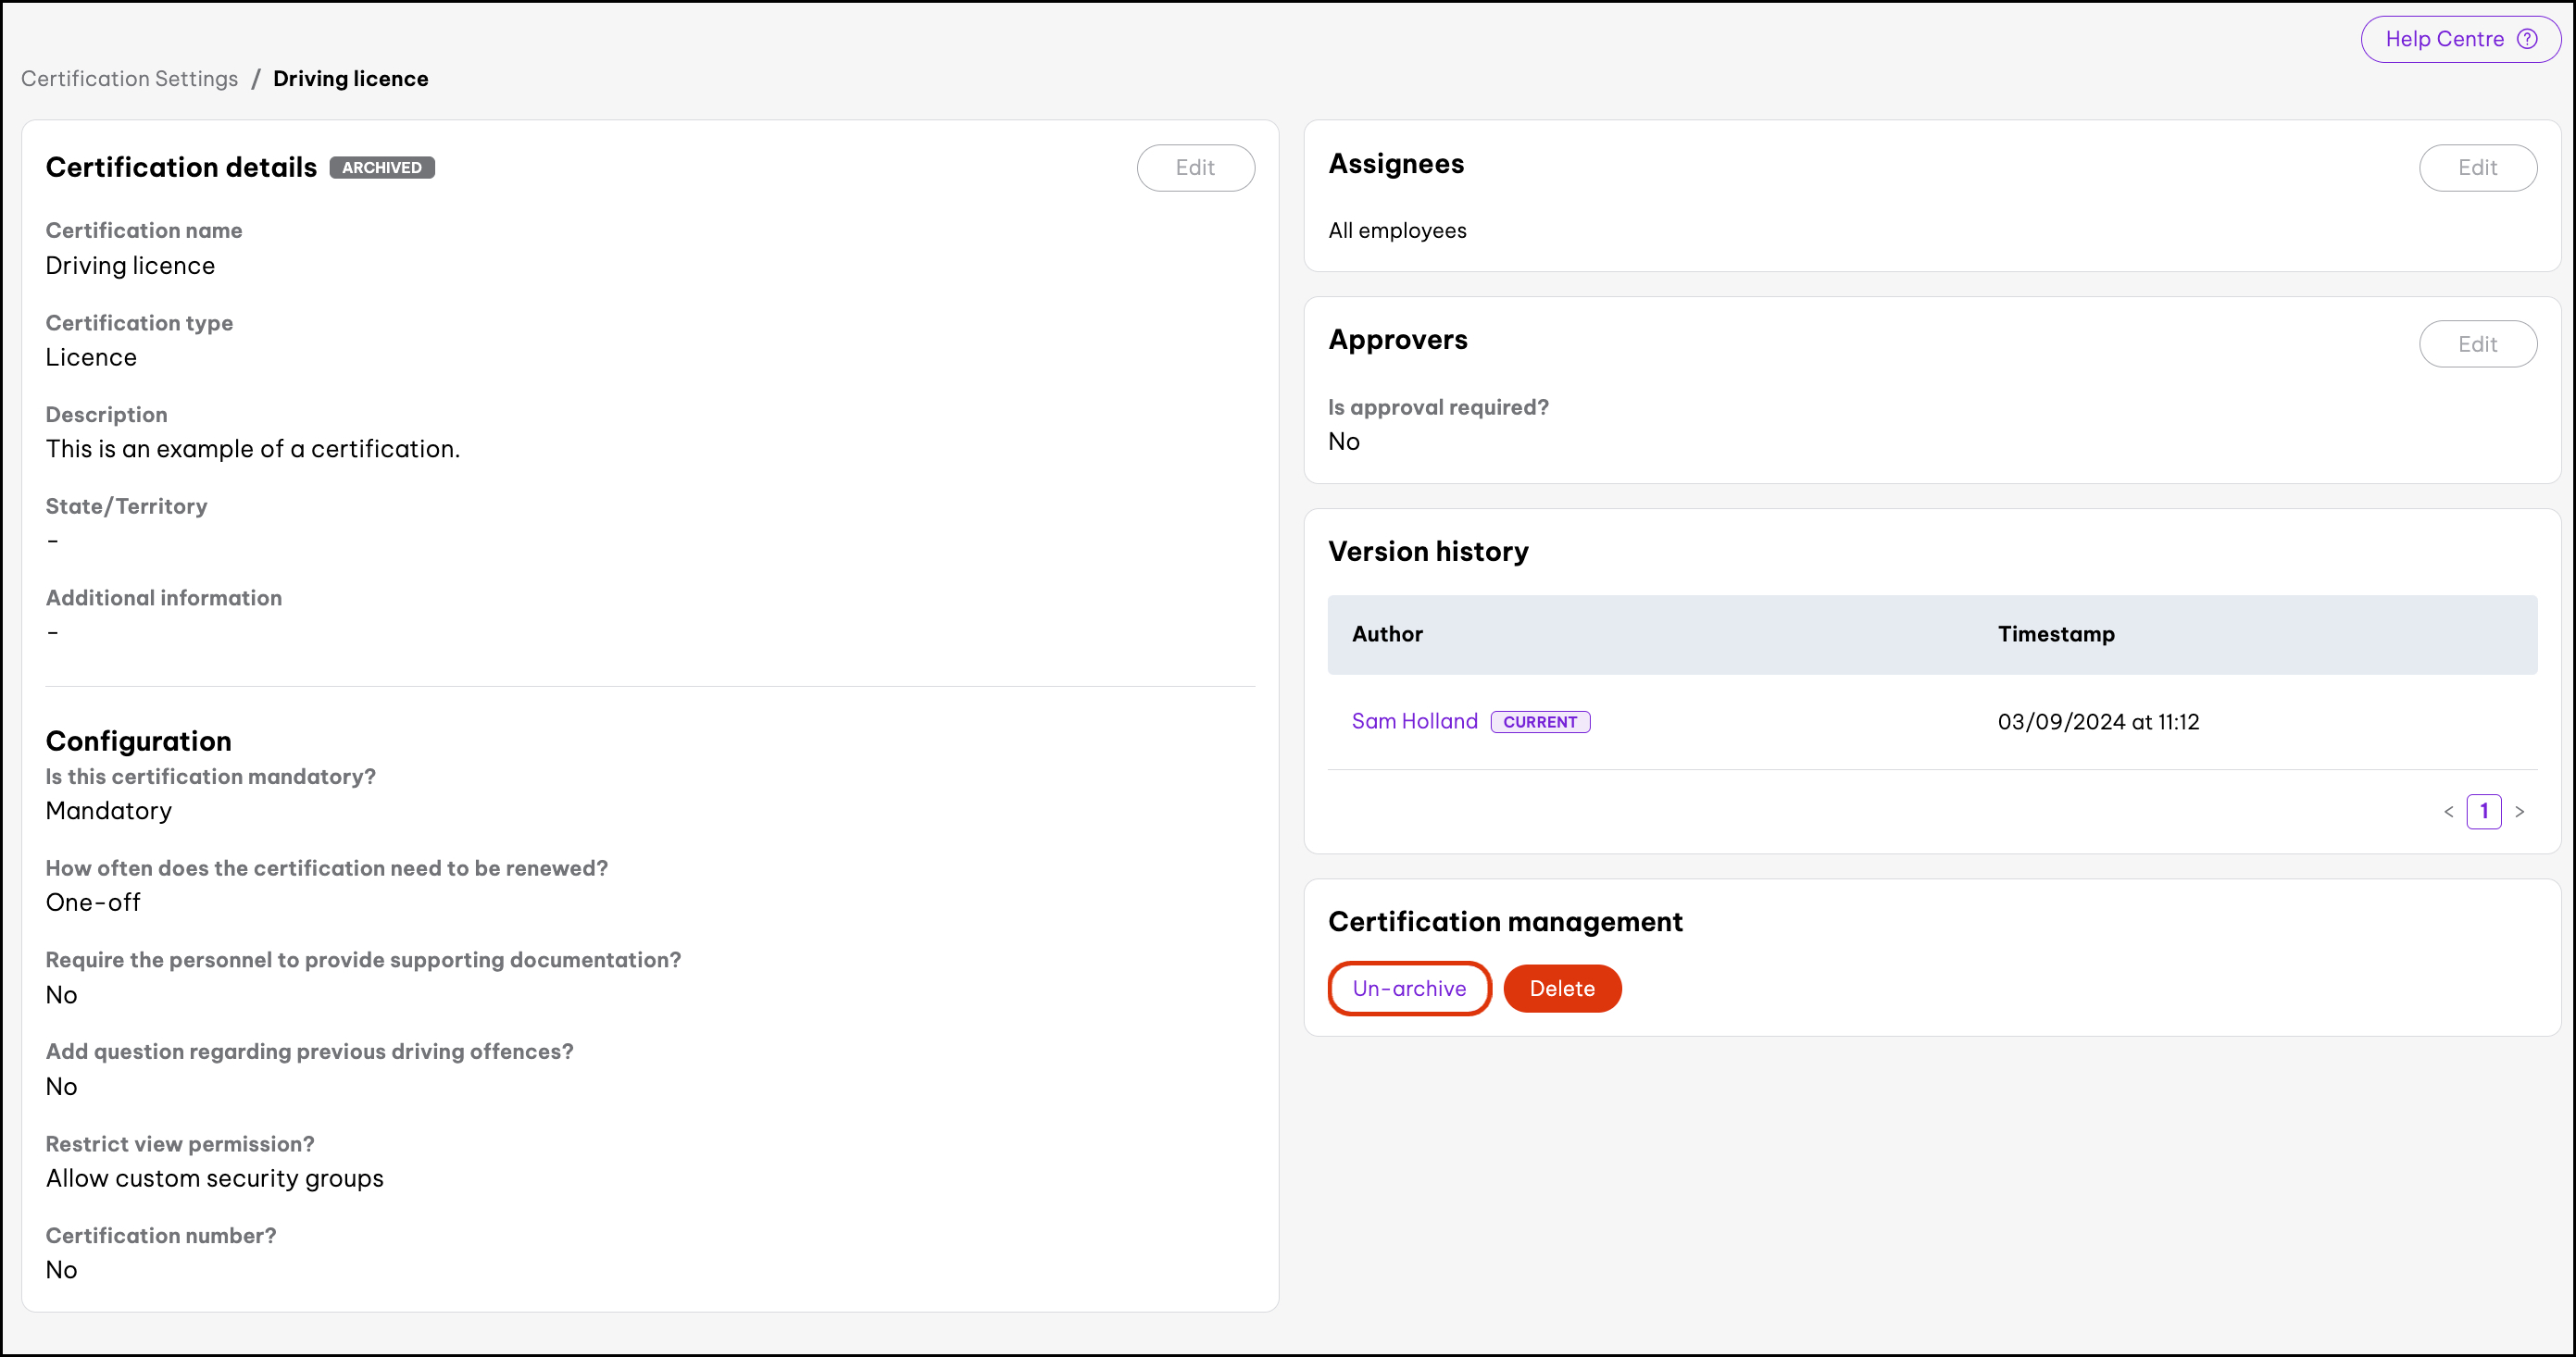Click the All employees assignee text
This screenshot has height=1357, width=2576.
[1396, 231]
